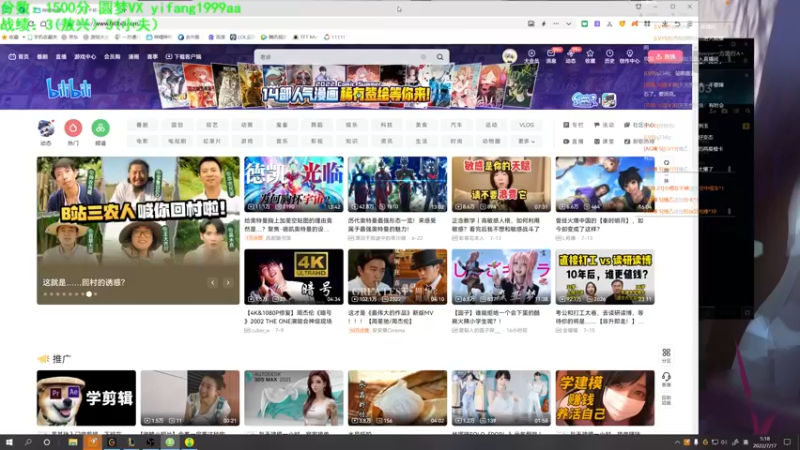Select the 国创 category chip
The image size is (800, 450).
click(x=177, y=125)
